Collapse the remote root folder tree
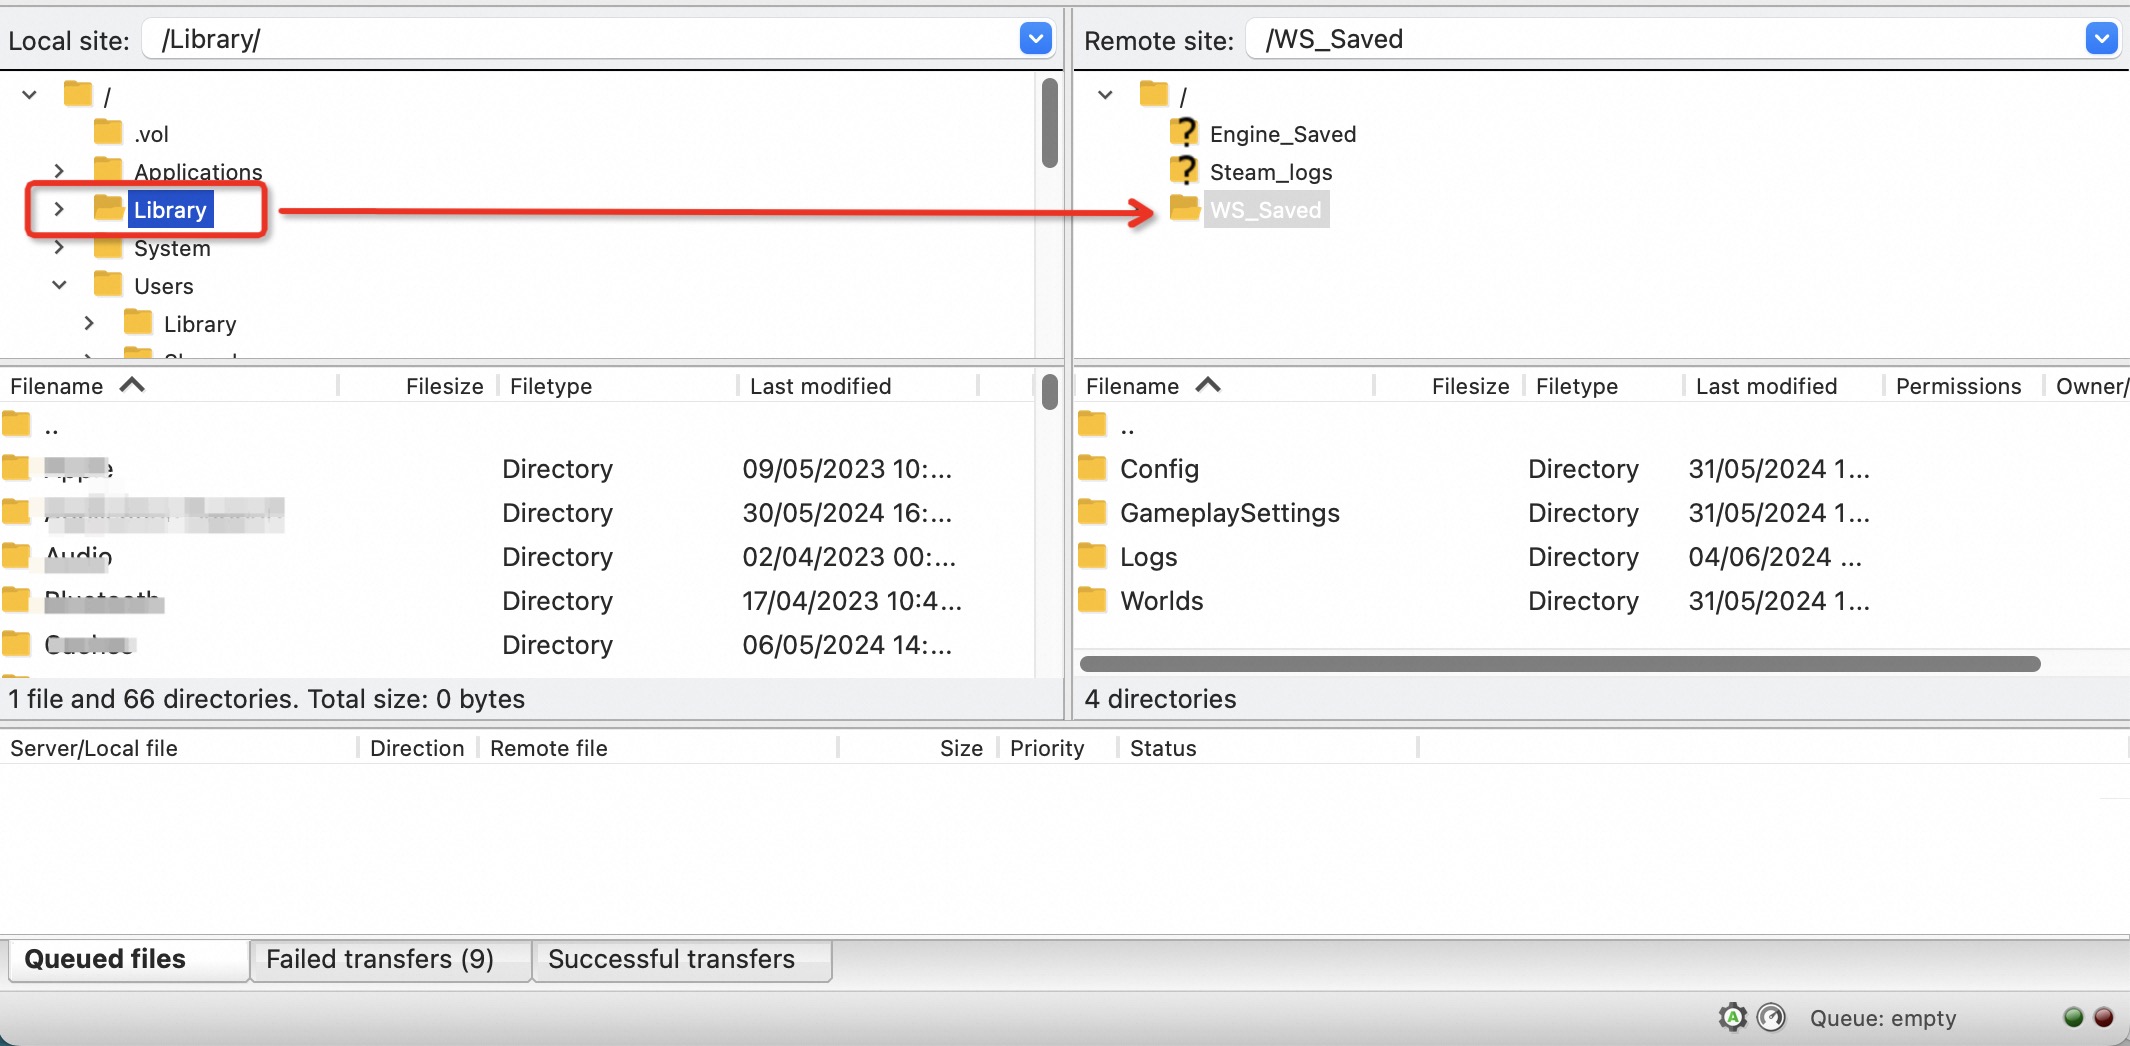Viewport: 2130px width, 1046px height. point(1105,95)
